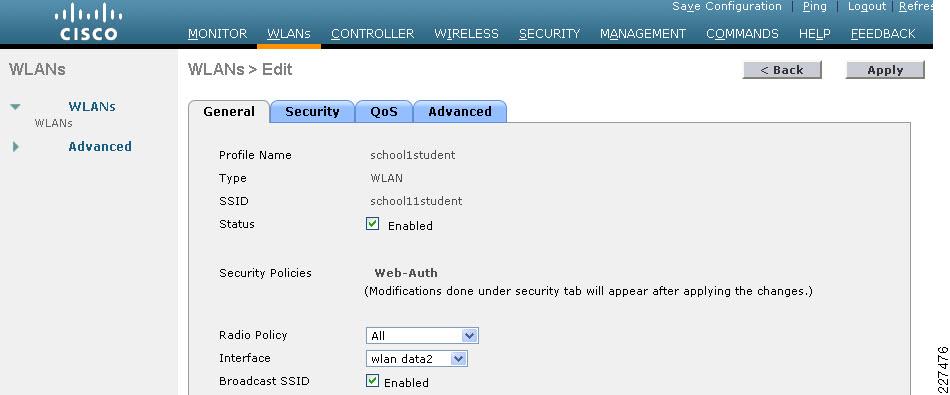
Task: Open the MONITOR menu
Action: (218, 34)
